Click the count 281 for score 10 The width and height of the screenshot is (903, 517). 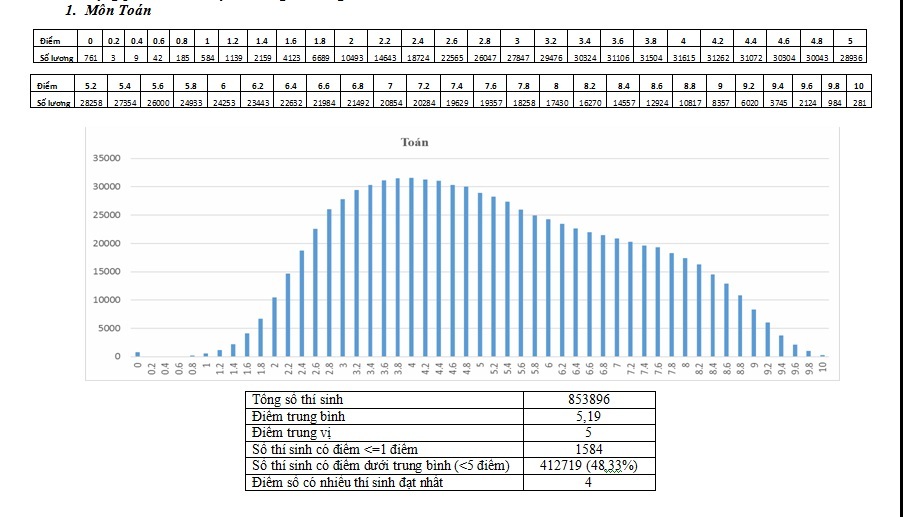858,102
